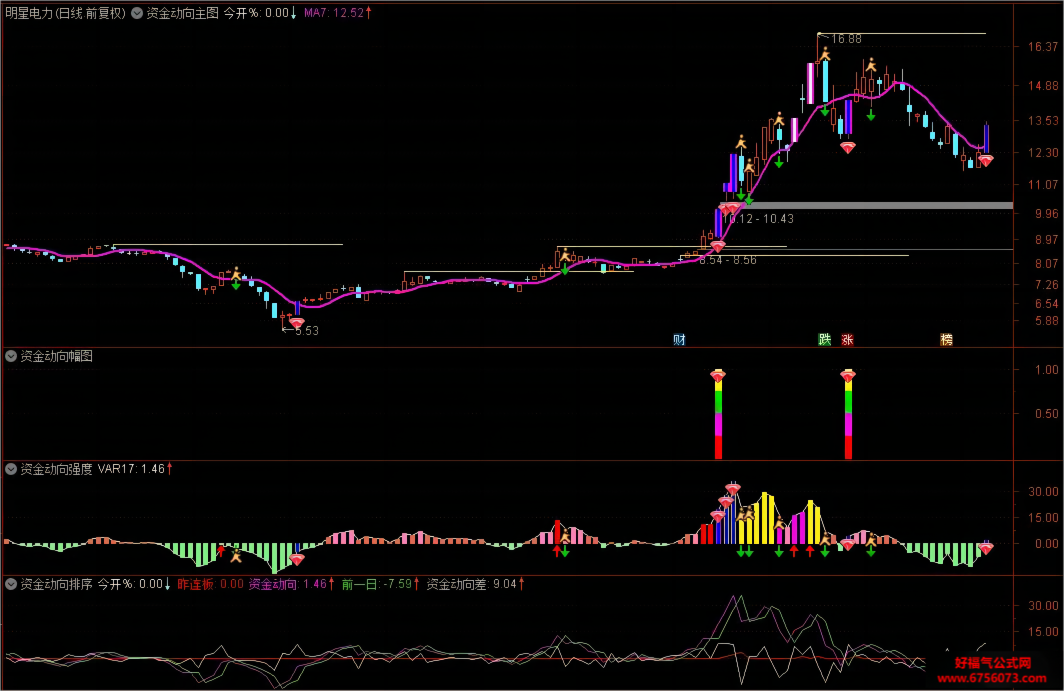Click the gray 10.12 - 10.43 gap band
Screen dimensions: 1064x691
[877, 205]
